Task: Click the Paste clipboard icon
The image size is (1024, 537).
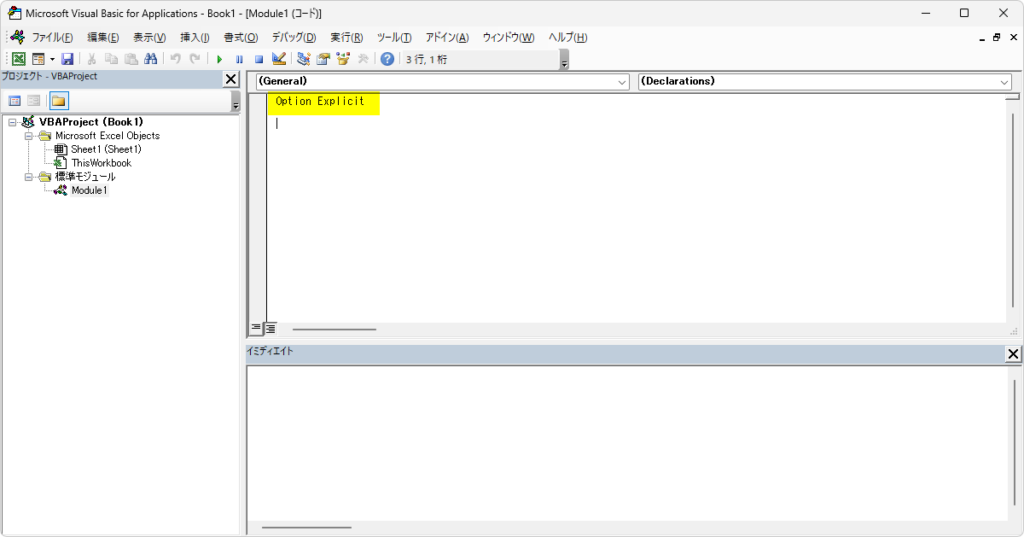Action: 131,59
